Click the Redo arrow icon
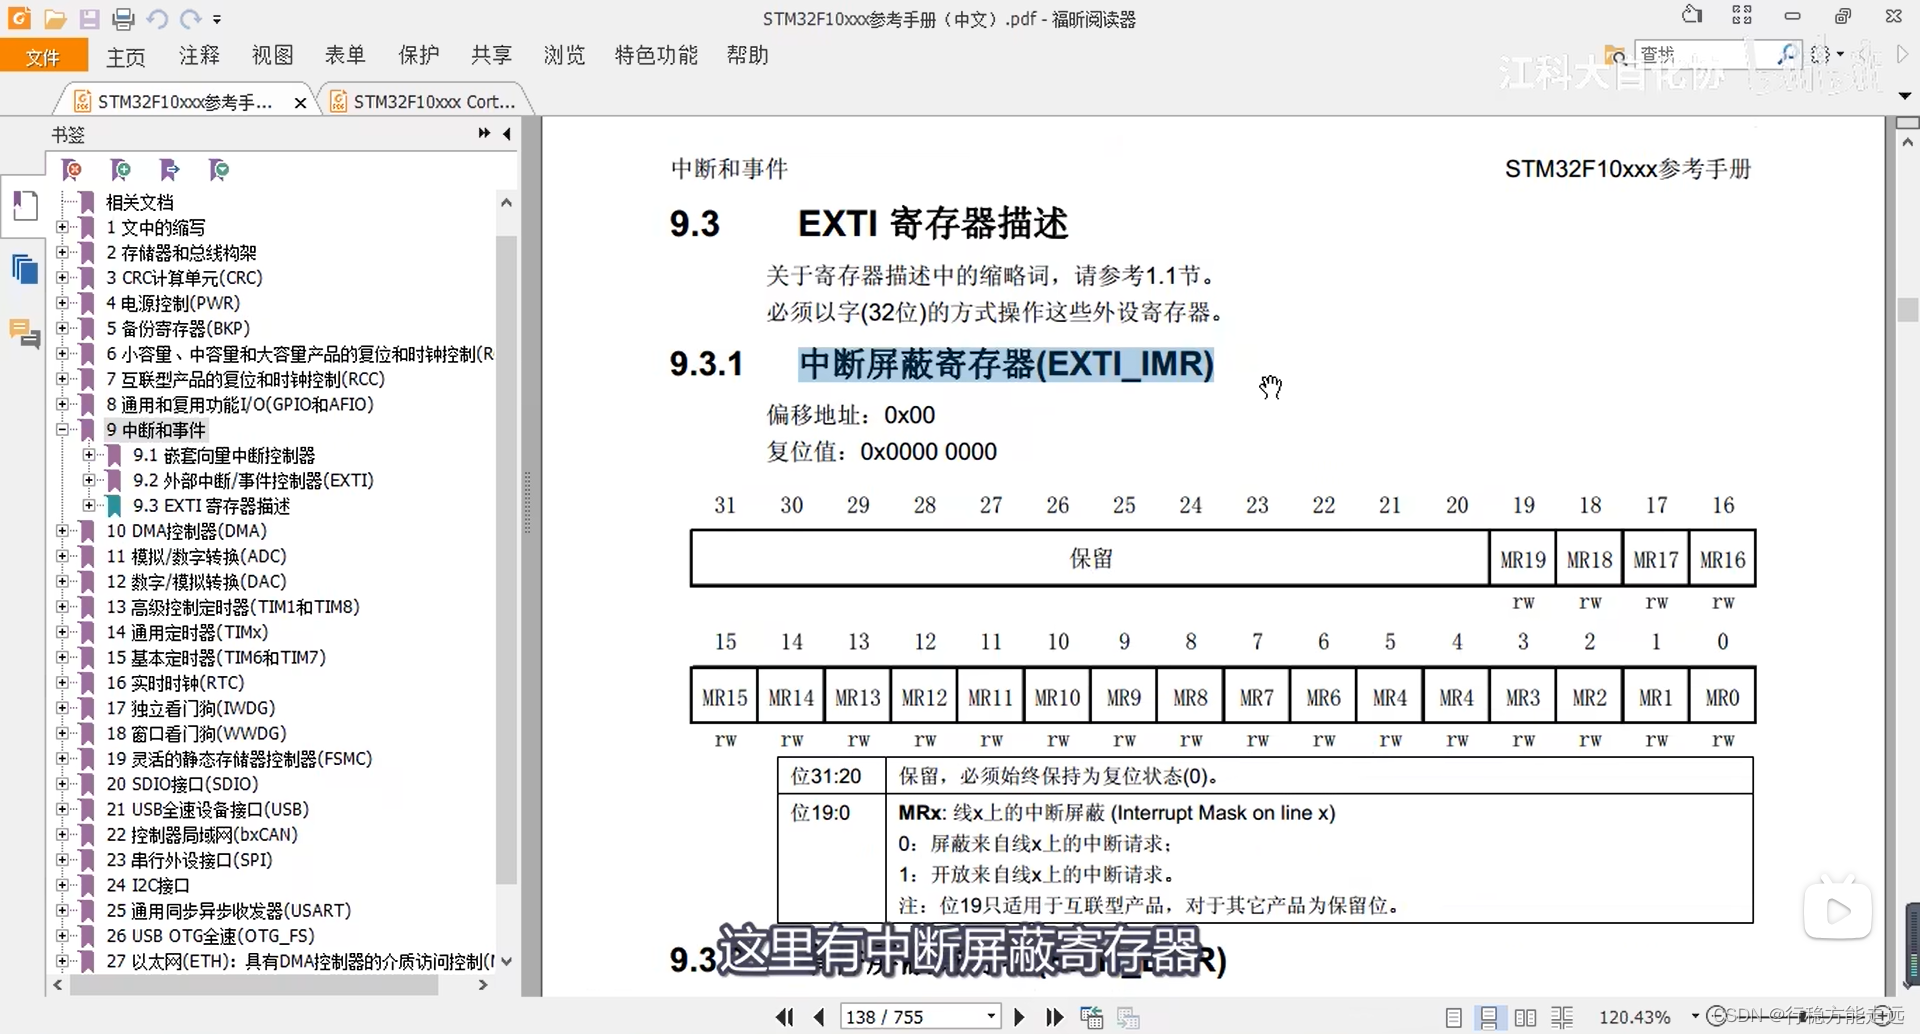The height and width of the screenshot is (1034, 1920). [191, 18]
